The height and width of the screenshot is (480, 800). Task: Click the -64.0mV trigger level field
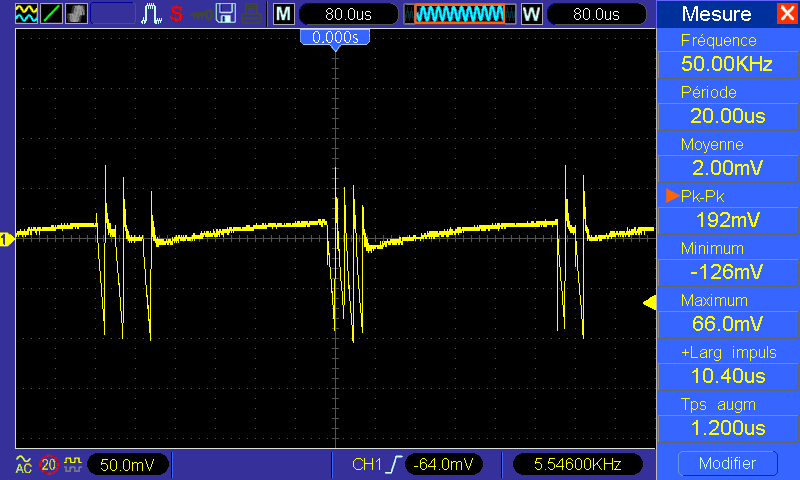[444, 464]
